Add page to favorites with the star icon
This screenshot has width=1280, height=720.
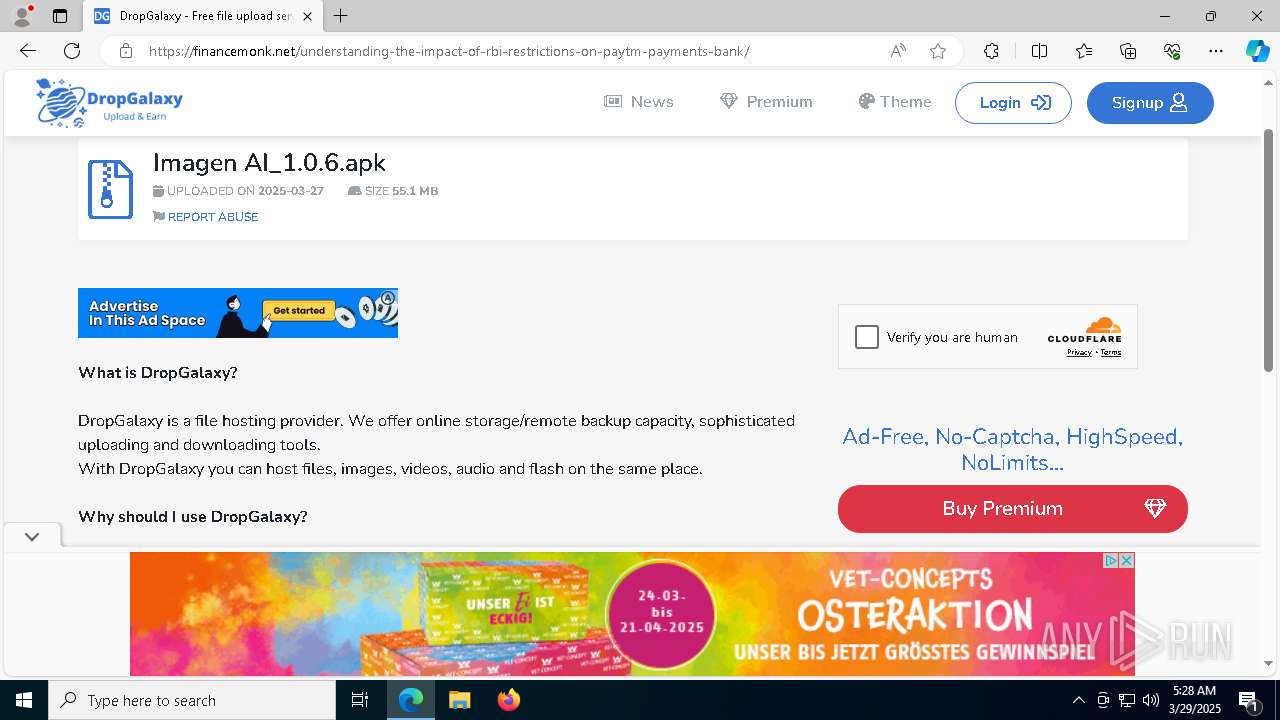tap(938, 51)
